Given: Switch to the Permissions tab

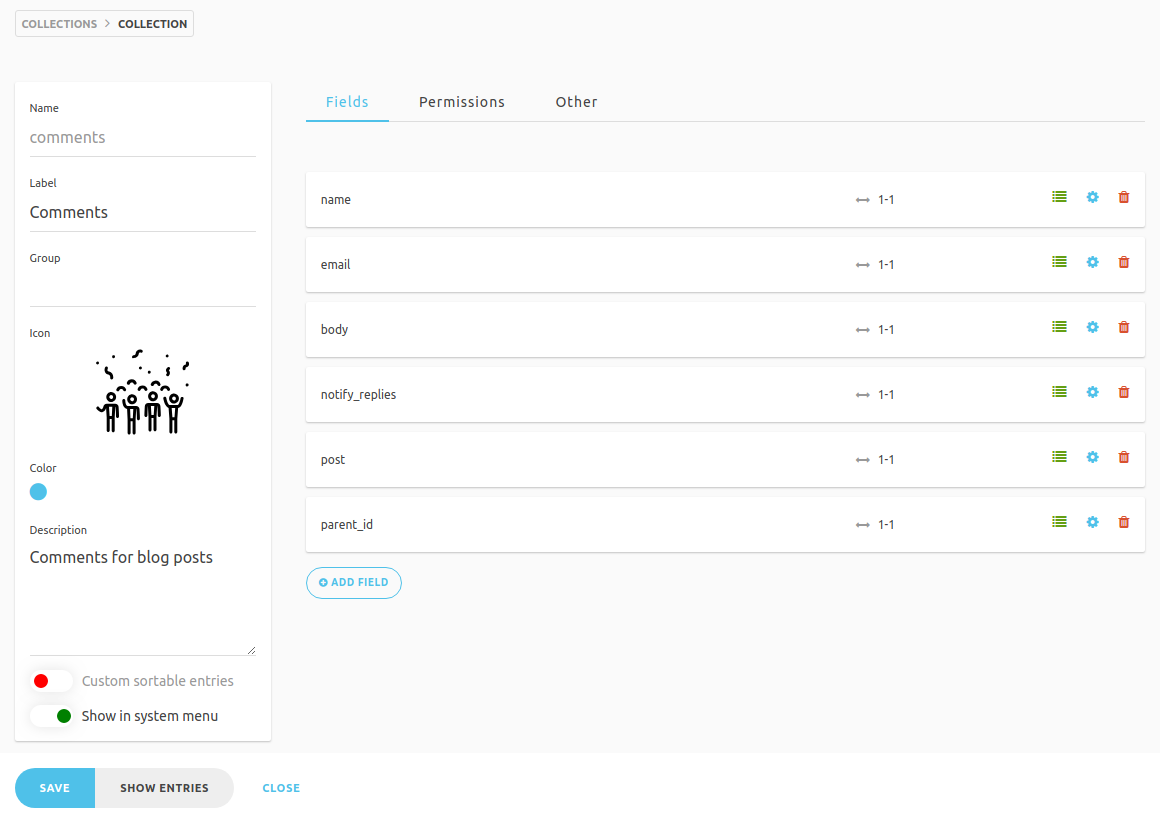Looking at the screenshot, I should point(462,102).
